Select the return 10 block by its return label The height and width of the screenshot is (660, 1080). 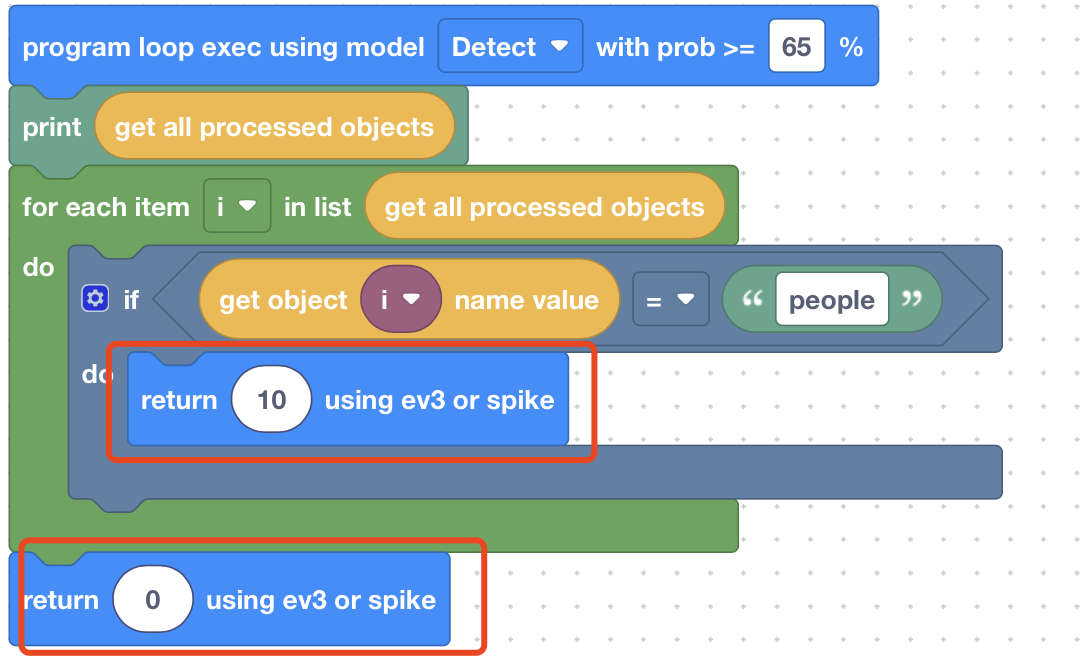(x=179, y=400)
